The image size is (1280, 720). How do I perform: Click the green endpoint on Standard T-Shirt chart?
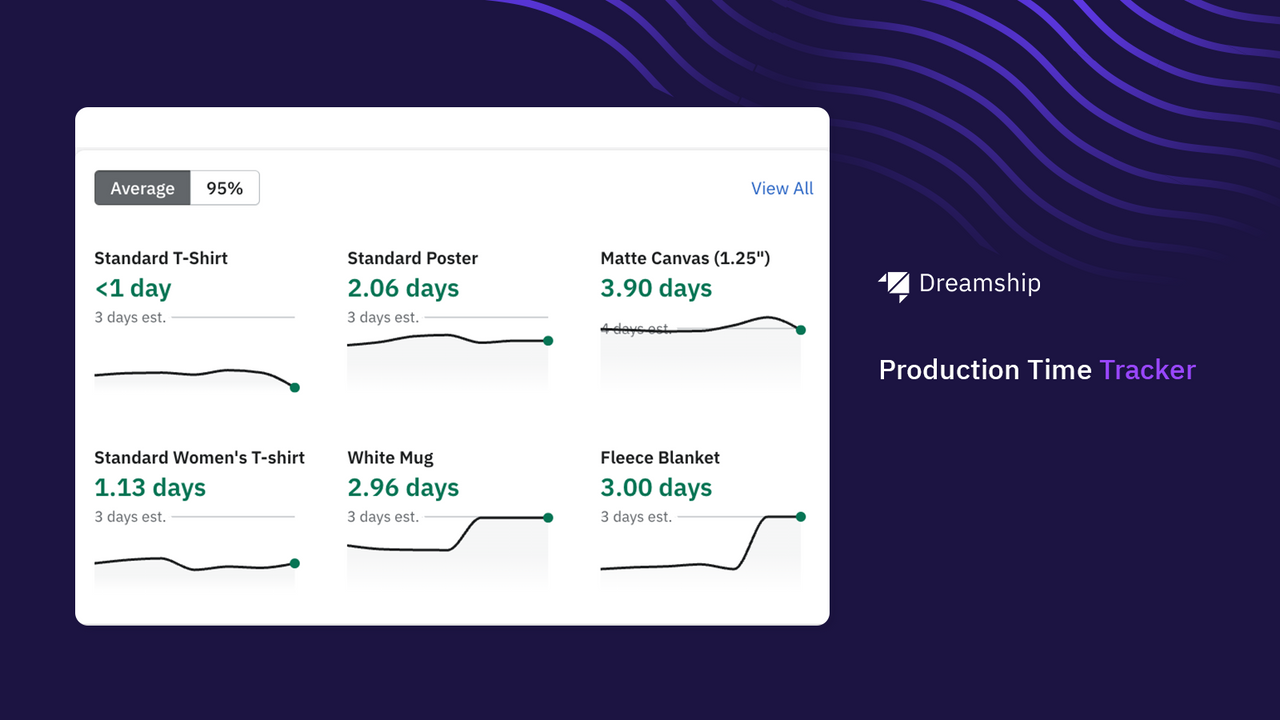point(294,387)
